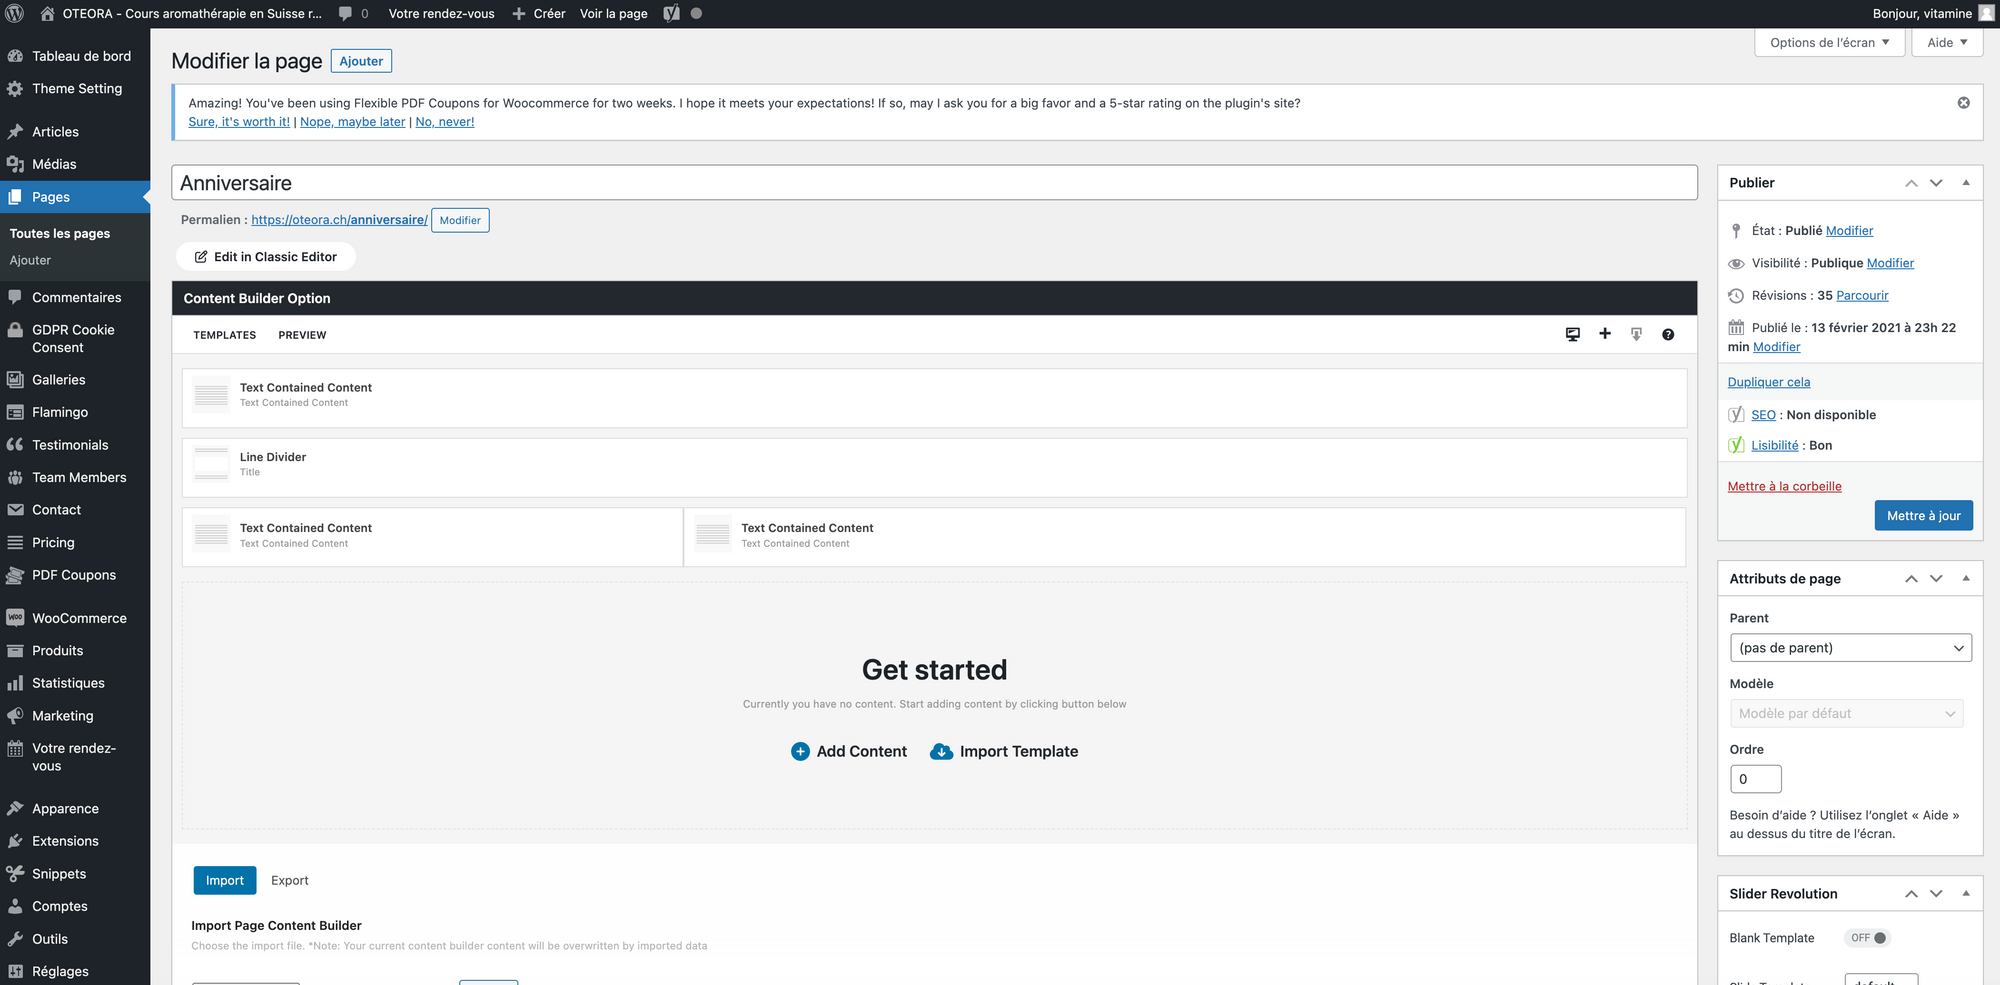Open the Parcourir revisions link
The height and width of the screenshot is (985, 2000).
tap(1861, 295)
